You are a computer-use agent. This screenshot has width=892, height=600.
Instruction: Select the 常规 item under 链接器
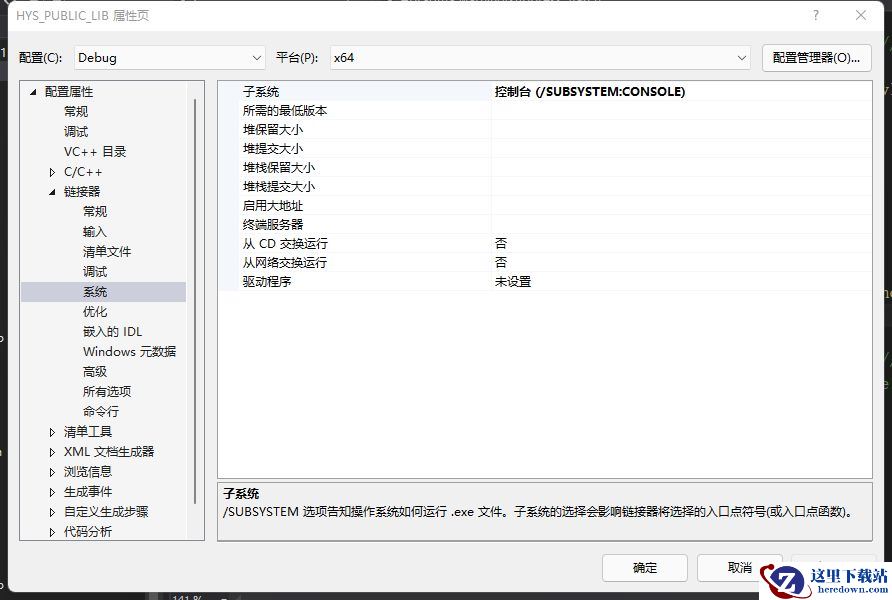click(x=95, y=212)
